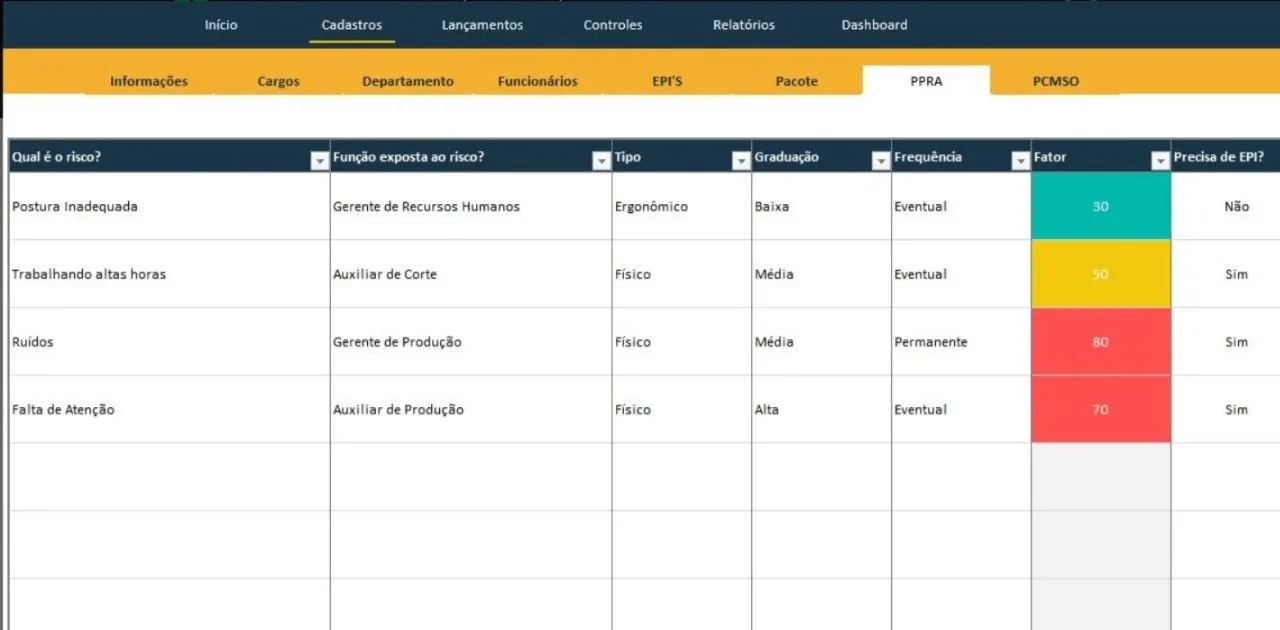Switch to the Funcionários tab
This screenshot has height=630, width=1280.
coord(537,82)
